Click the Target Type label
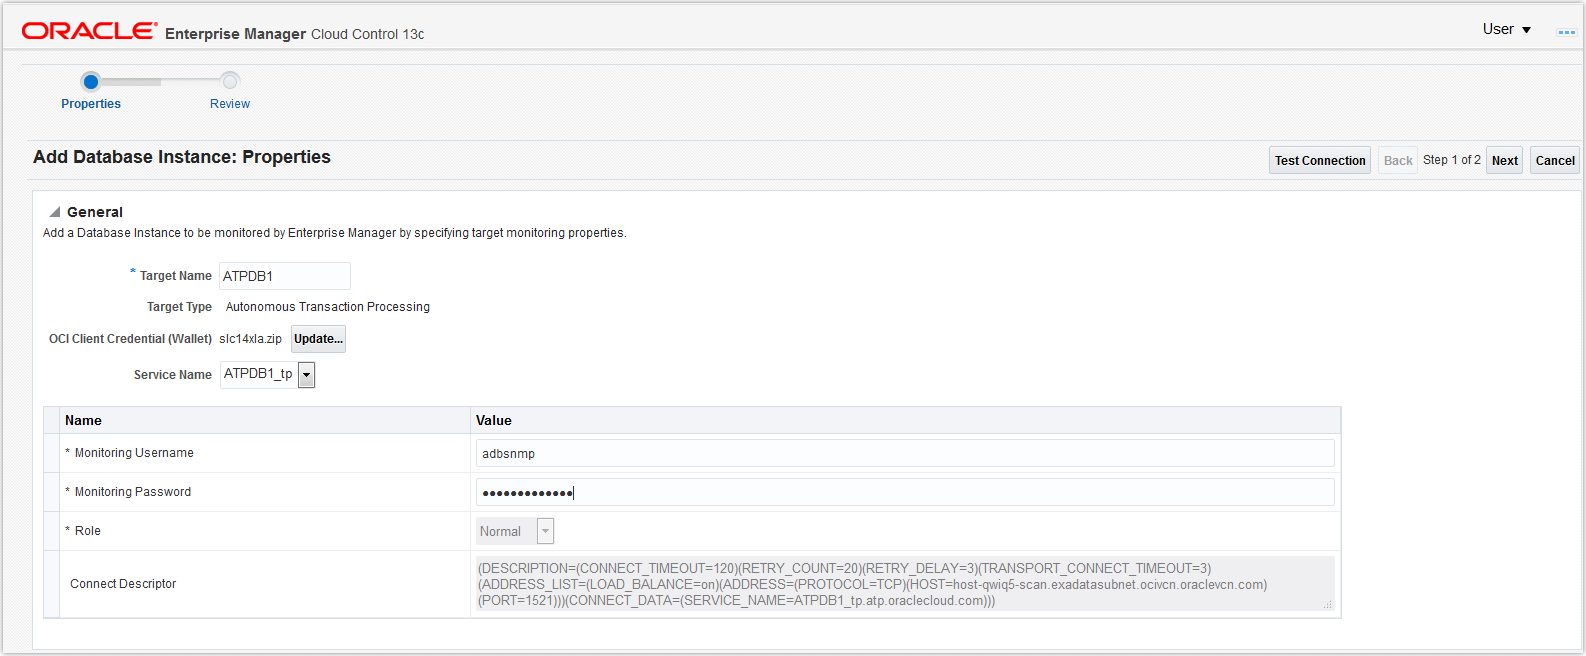 [x=179, y=307]
